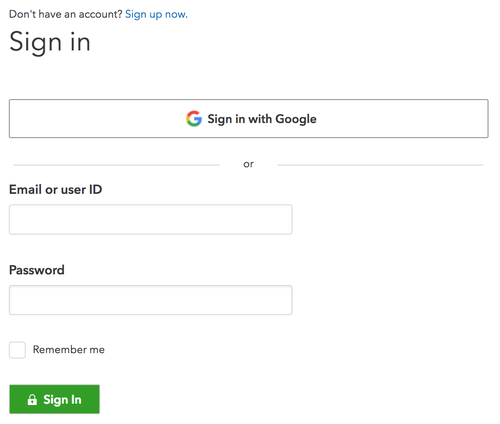The width and height of the screenshot is (500, 424).
Task: Click the 'now.' word in signup link
Action: 176,15
